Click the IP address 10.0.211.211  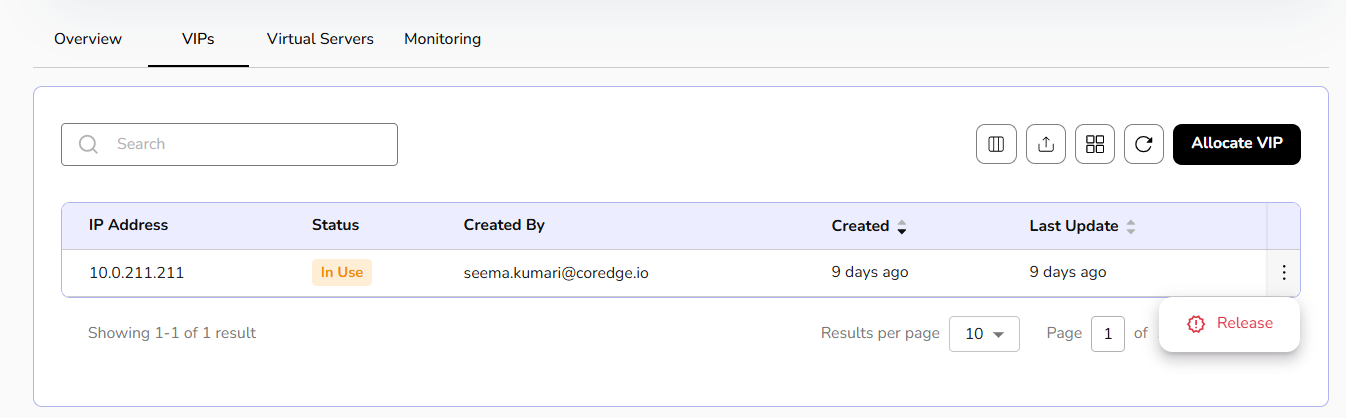[136, 273]
